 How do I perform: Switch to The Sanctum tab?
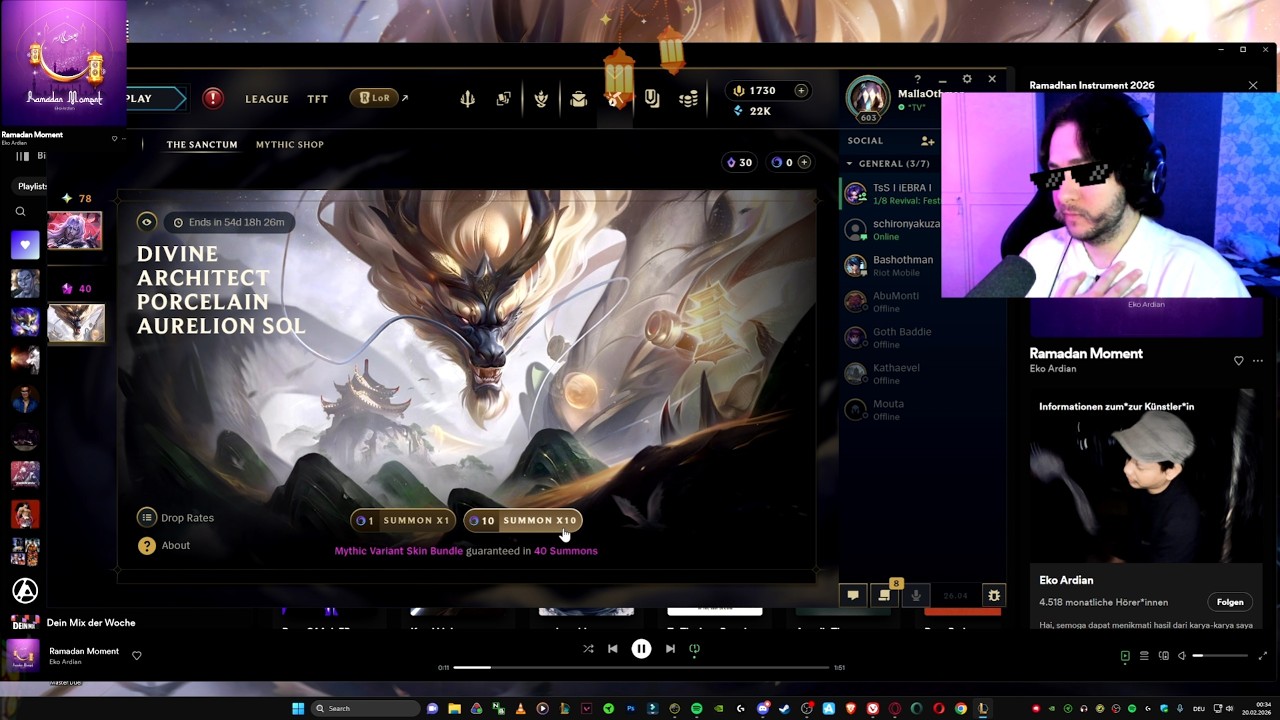pyautogui.click(x=202, y=144)
